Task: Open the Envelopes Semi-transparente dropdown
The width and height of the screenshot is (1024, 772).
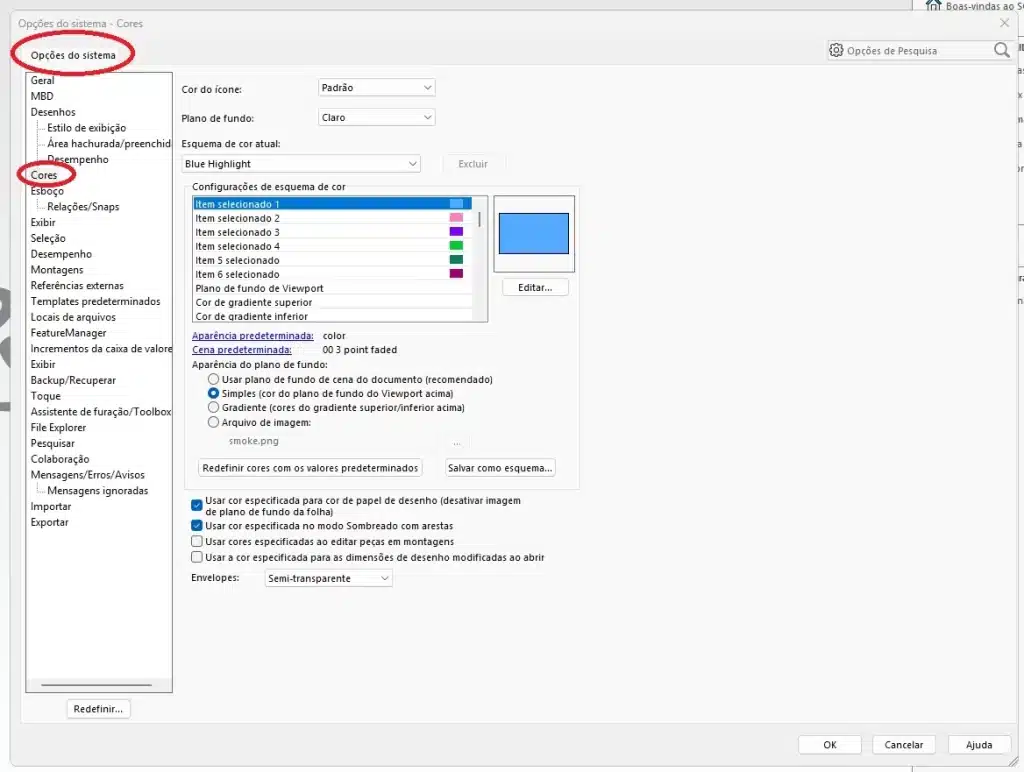Action: pyautogui.click(x=328, y=578)
